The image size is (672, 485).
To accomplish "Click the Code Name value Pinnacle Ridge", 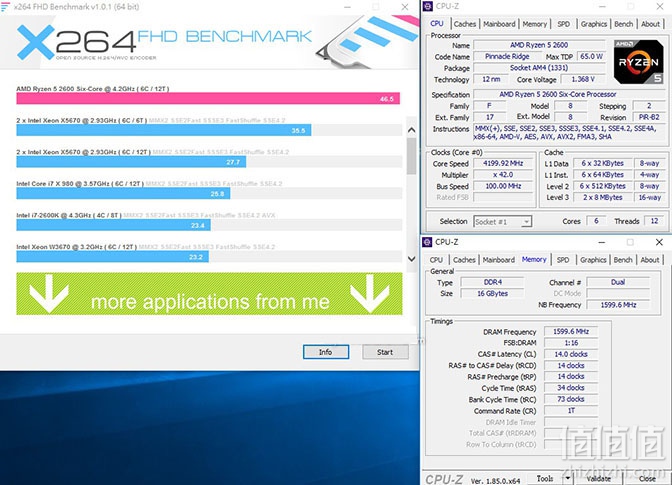I will 507,57.
